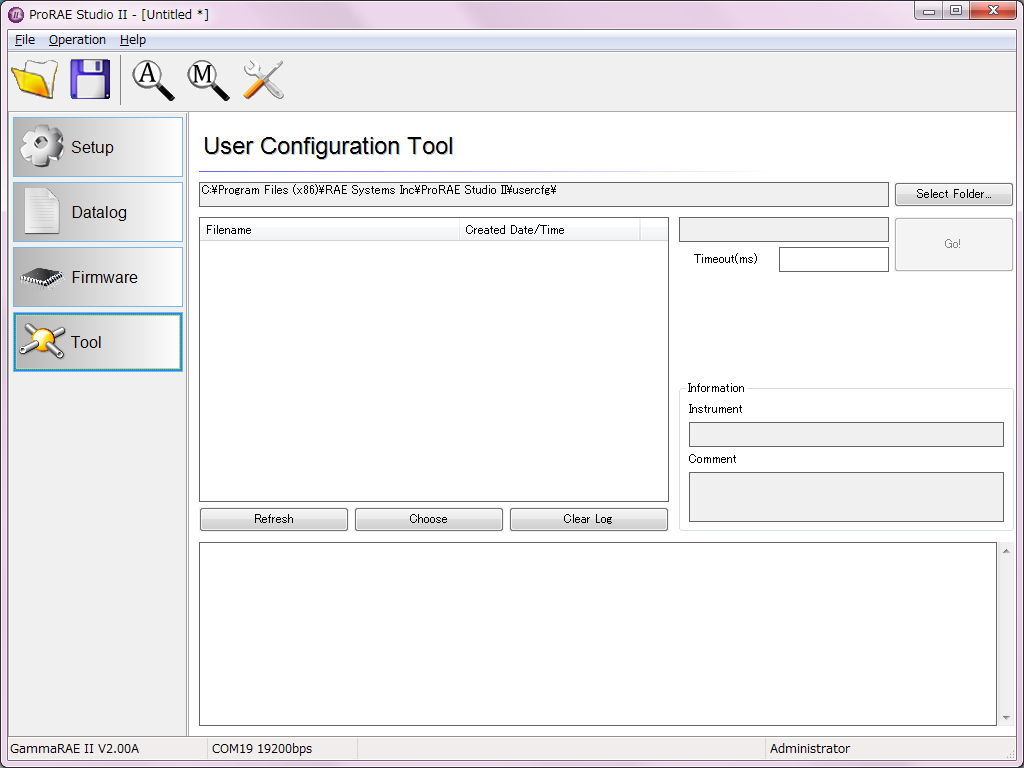The height and width of the screenshot is (768, 1024).
Task: Click the log scrollbar up arrow
Action: pyautogui.click(x=1006, y=552)
